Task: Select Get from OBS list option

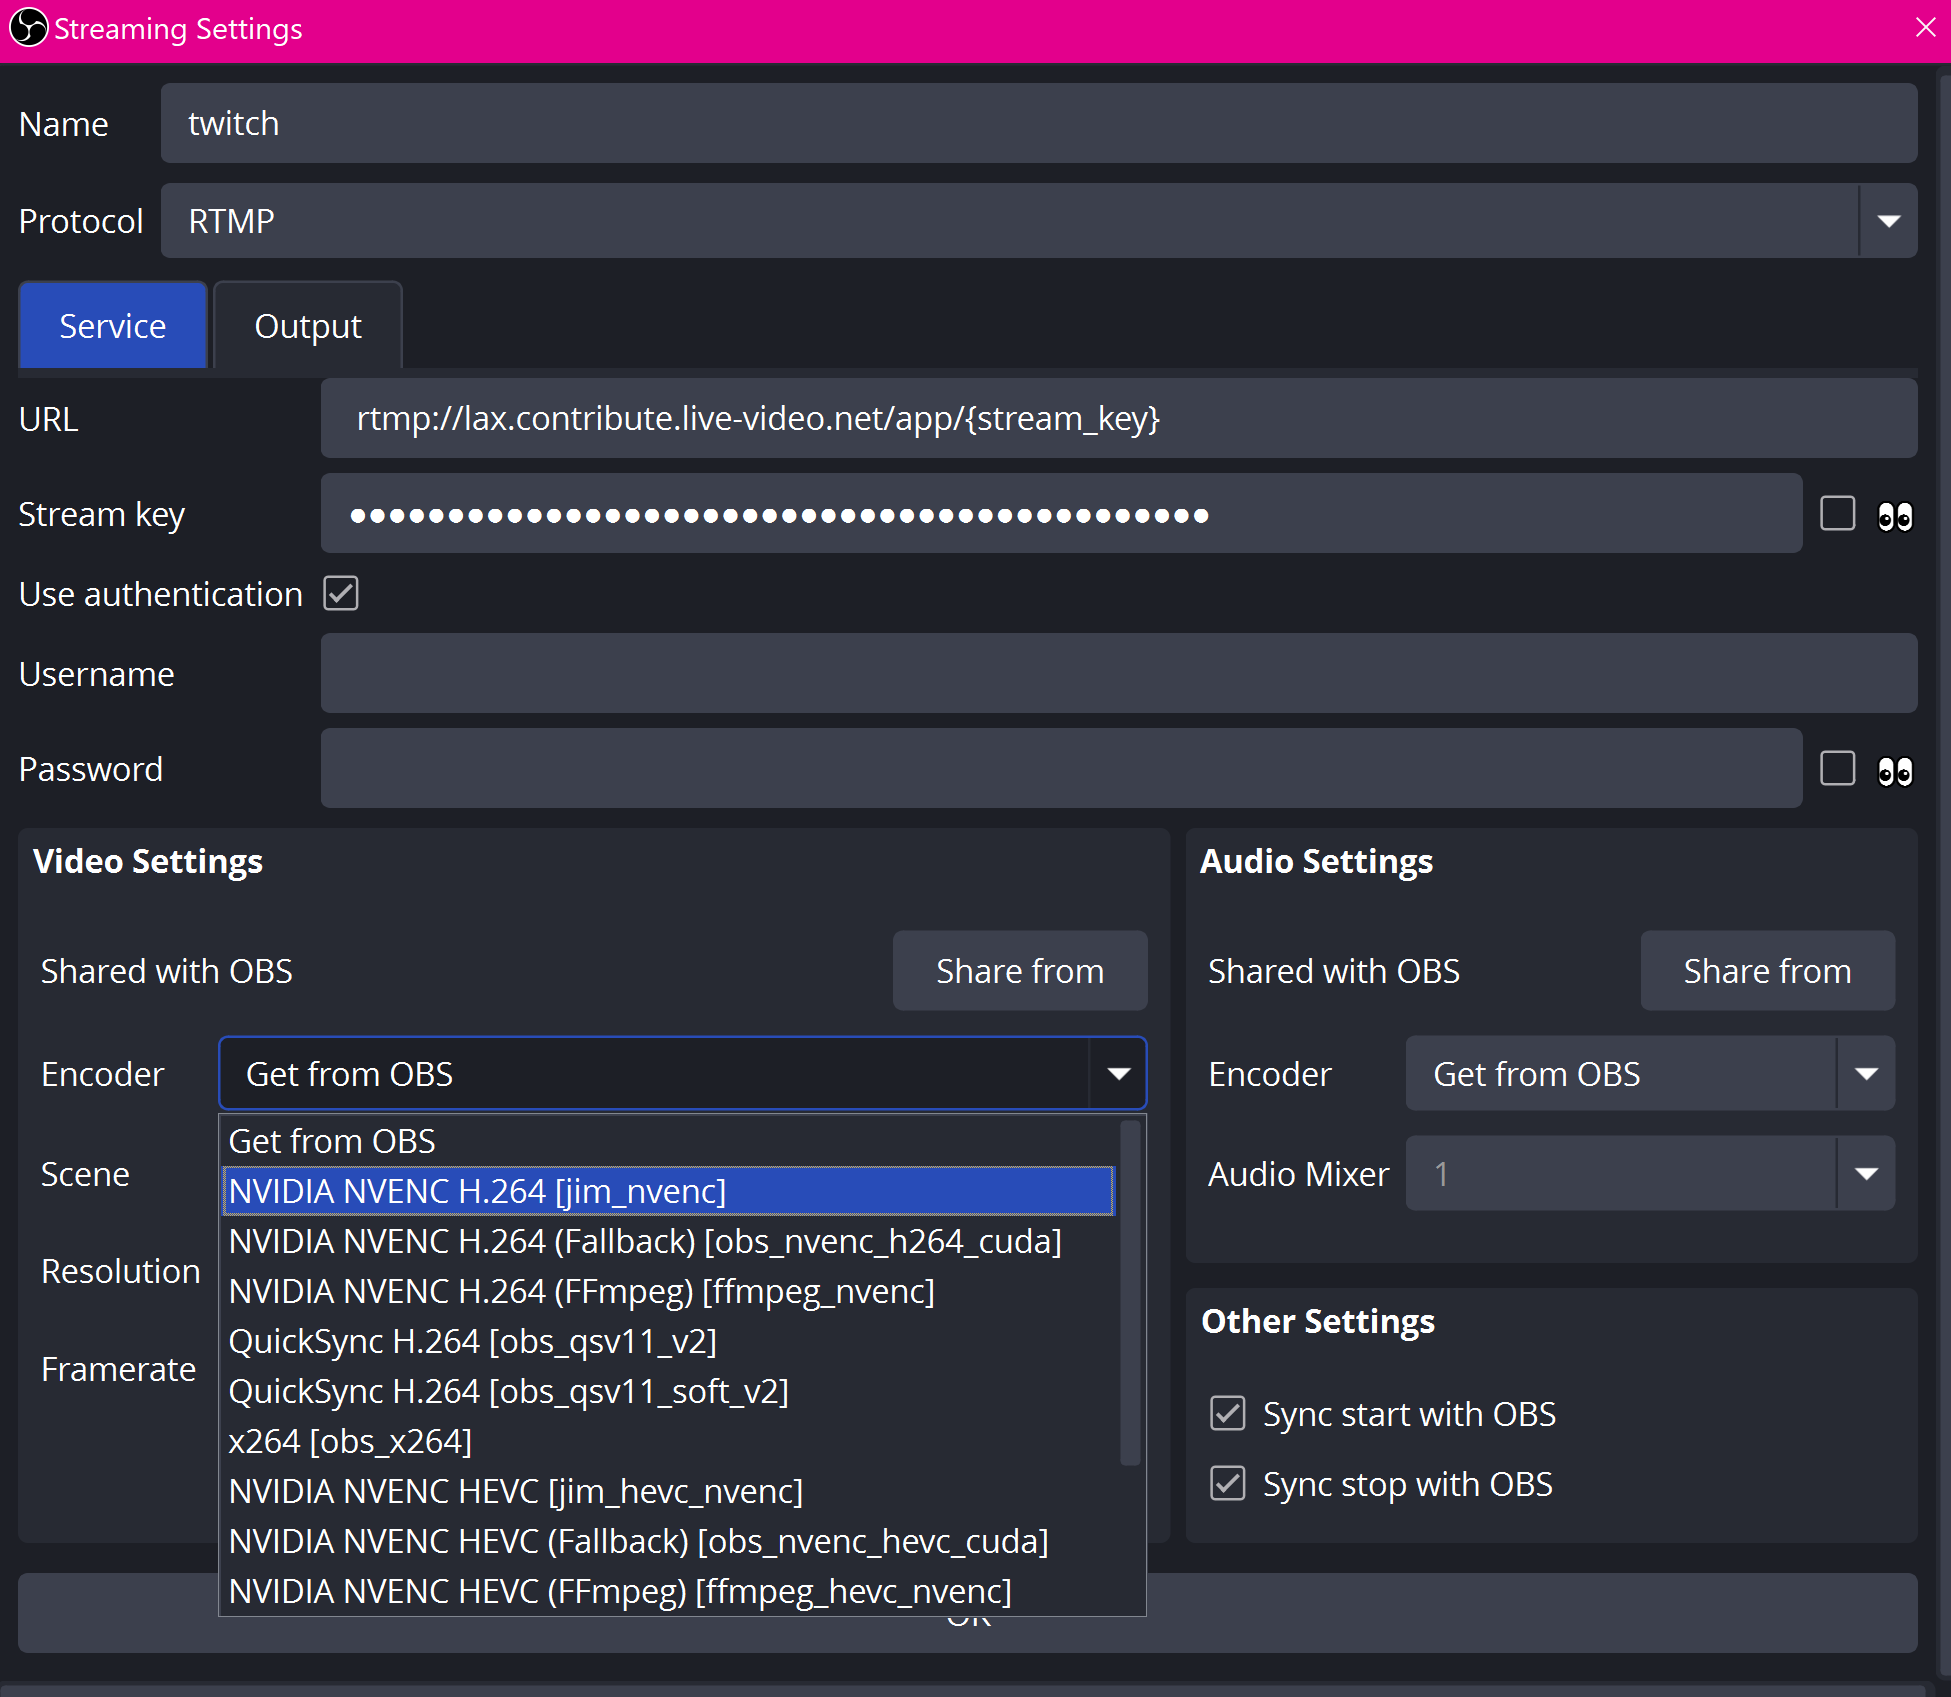Action: 668,1141
